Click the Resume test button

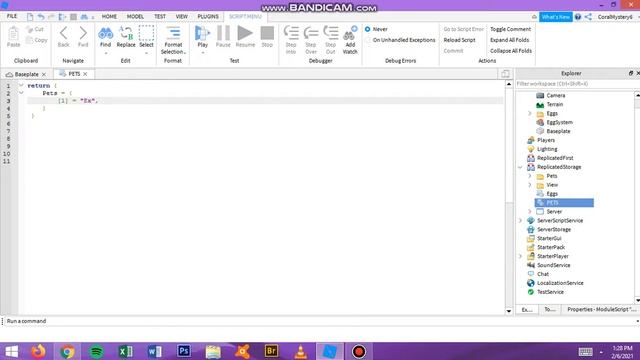pos(245,33)
